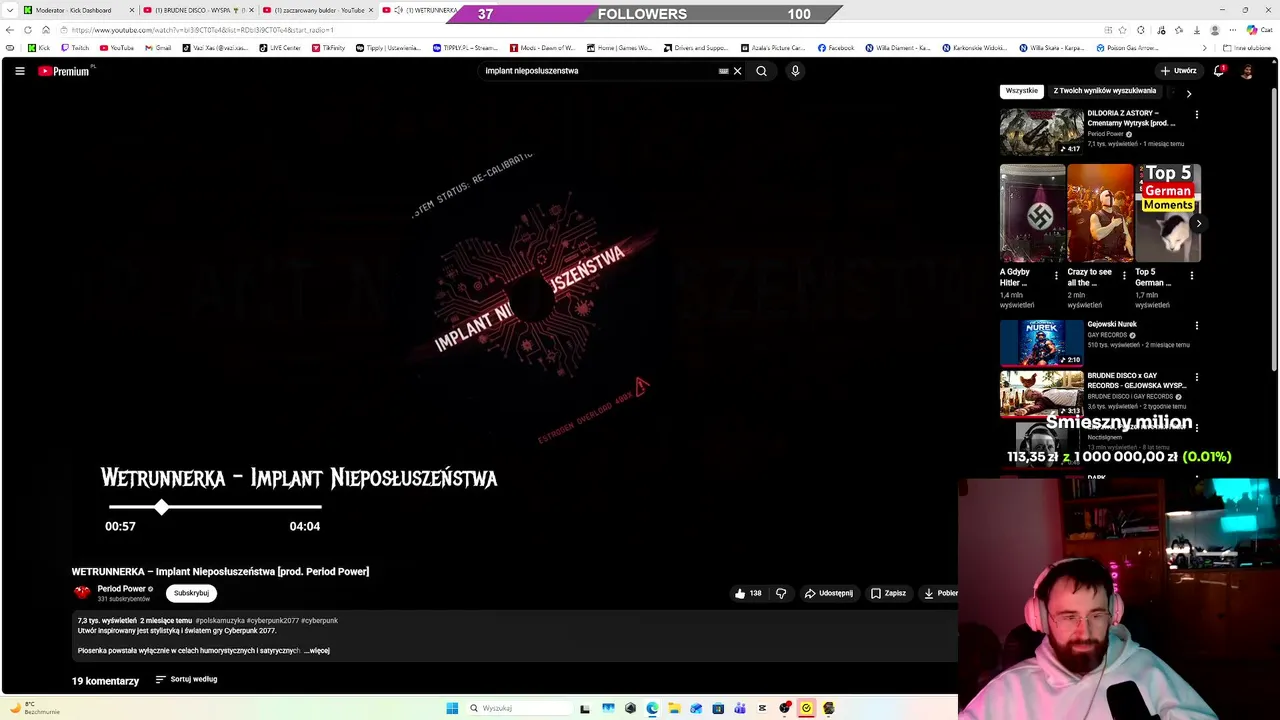Open the Kick bookmark
Viewport: 1280px width, 720px height.
point(39,48)
